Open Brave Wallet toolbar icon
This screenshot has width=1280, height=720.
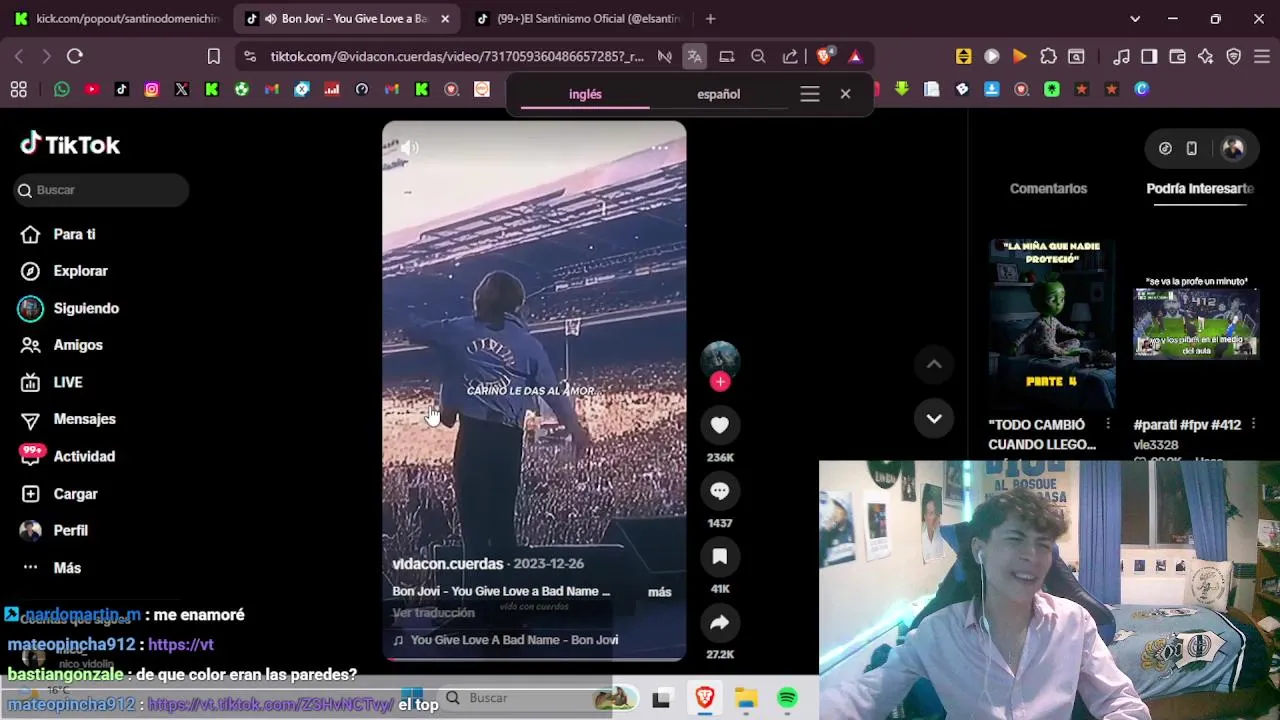point(1177,56)
